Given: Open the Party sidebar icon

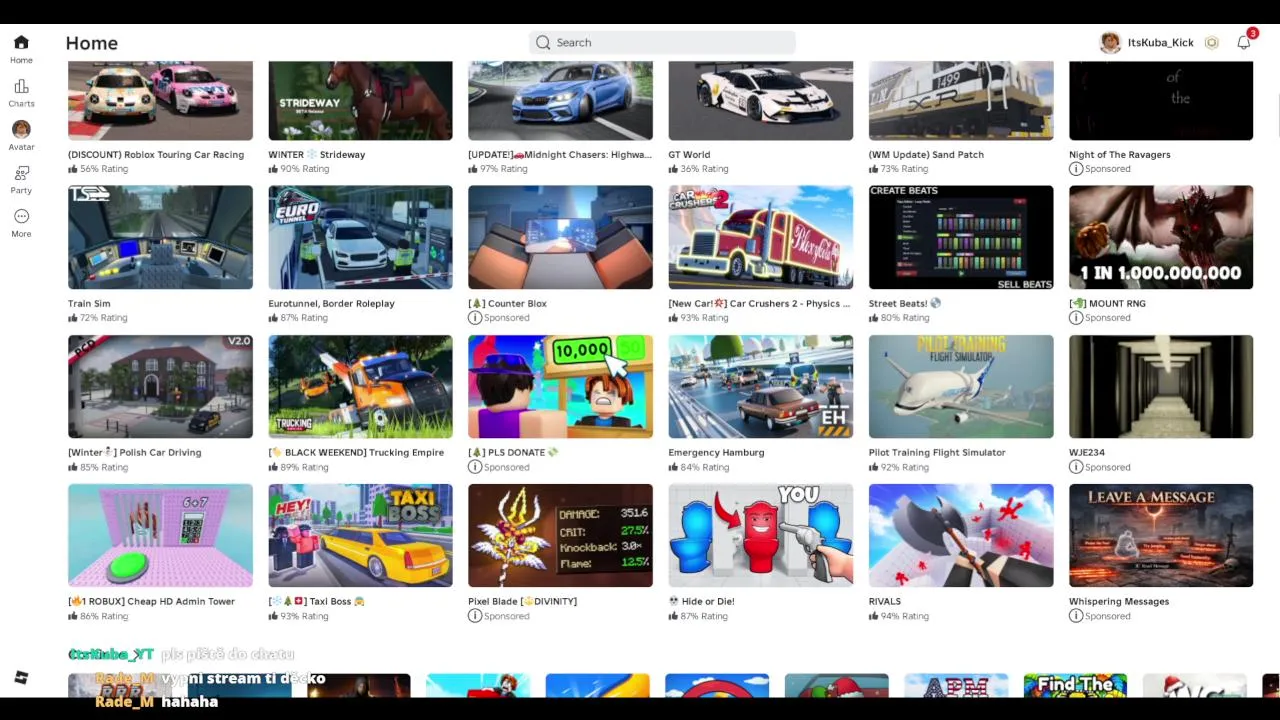Looking at the screenshot, I should (x=21, y=173).
